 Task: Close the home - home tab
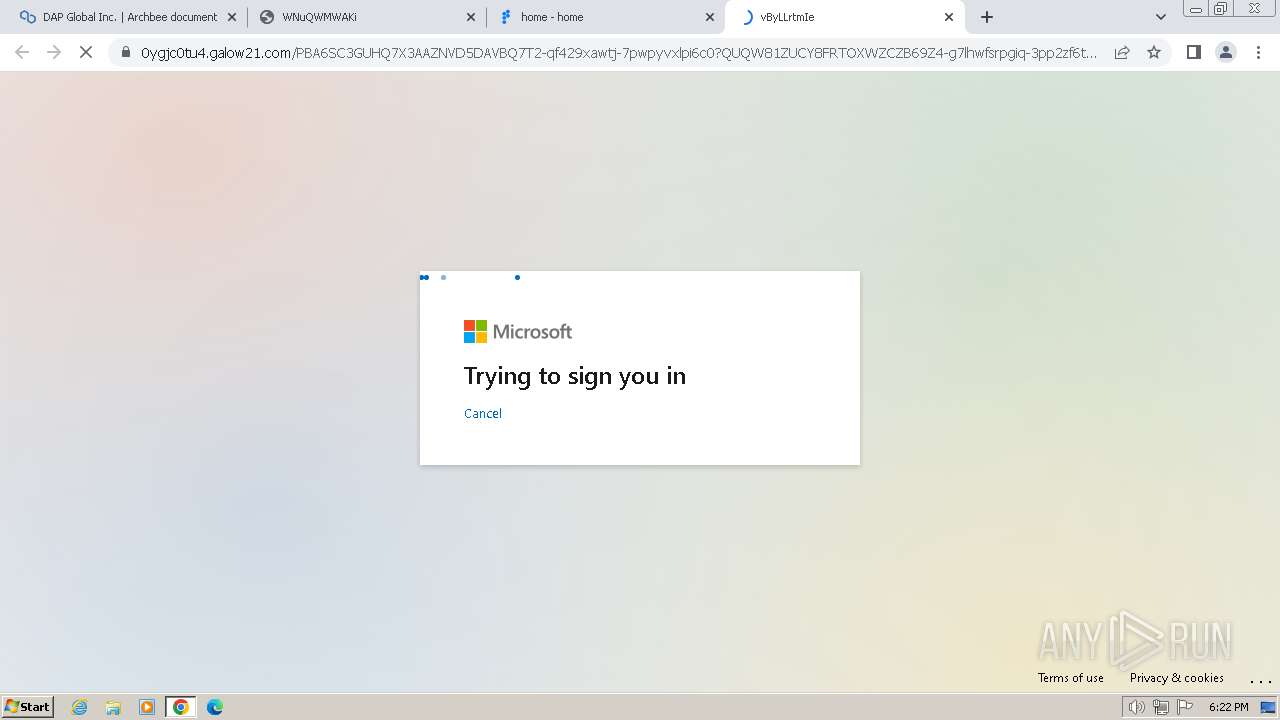tap(710, 17)
